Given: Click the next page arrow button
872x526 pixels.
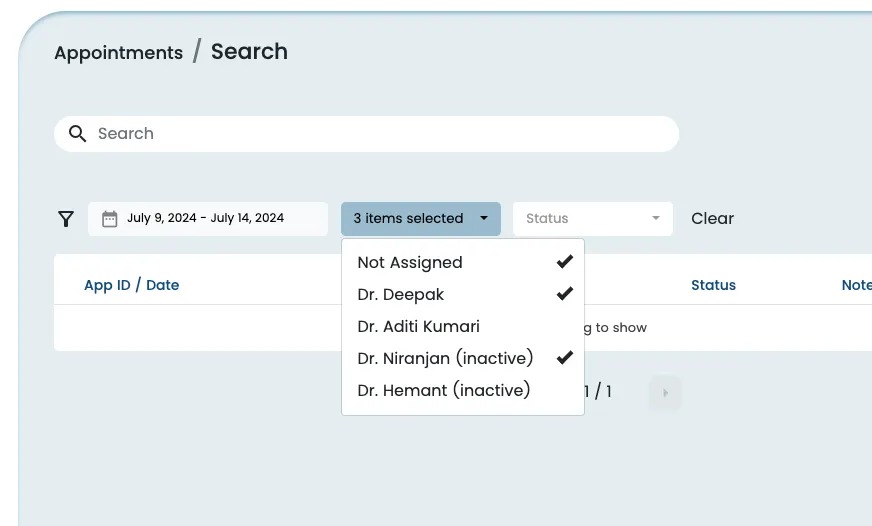Looking at the screenshot, I should pos(664,392).
